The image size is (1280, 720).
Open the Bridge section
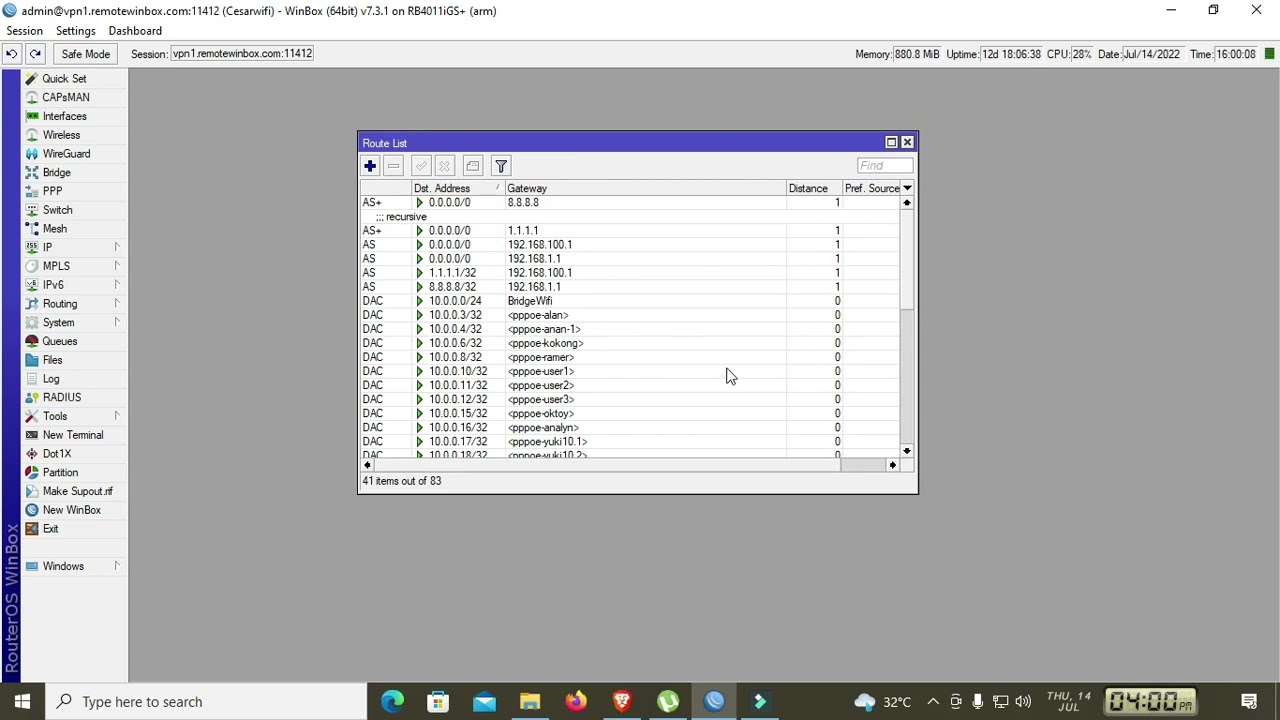pyautogui.click(x=56, y=172)
